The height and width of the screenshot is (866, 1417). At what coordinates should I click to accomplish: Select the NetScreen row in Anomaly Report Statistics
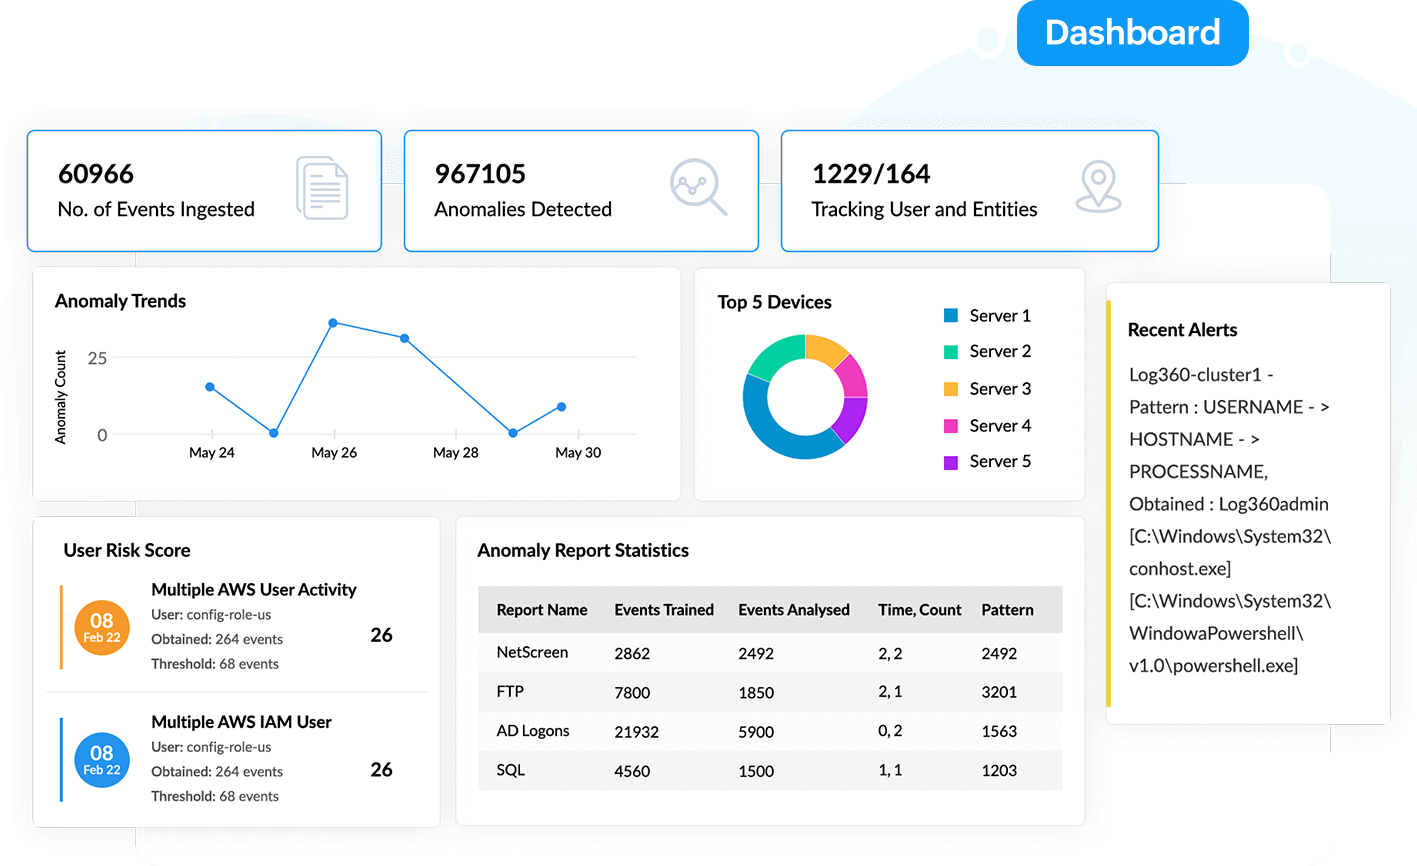point(700,653)
